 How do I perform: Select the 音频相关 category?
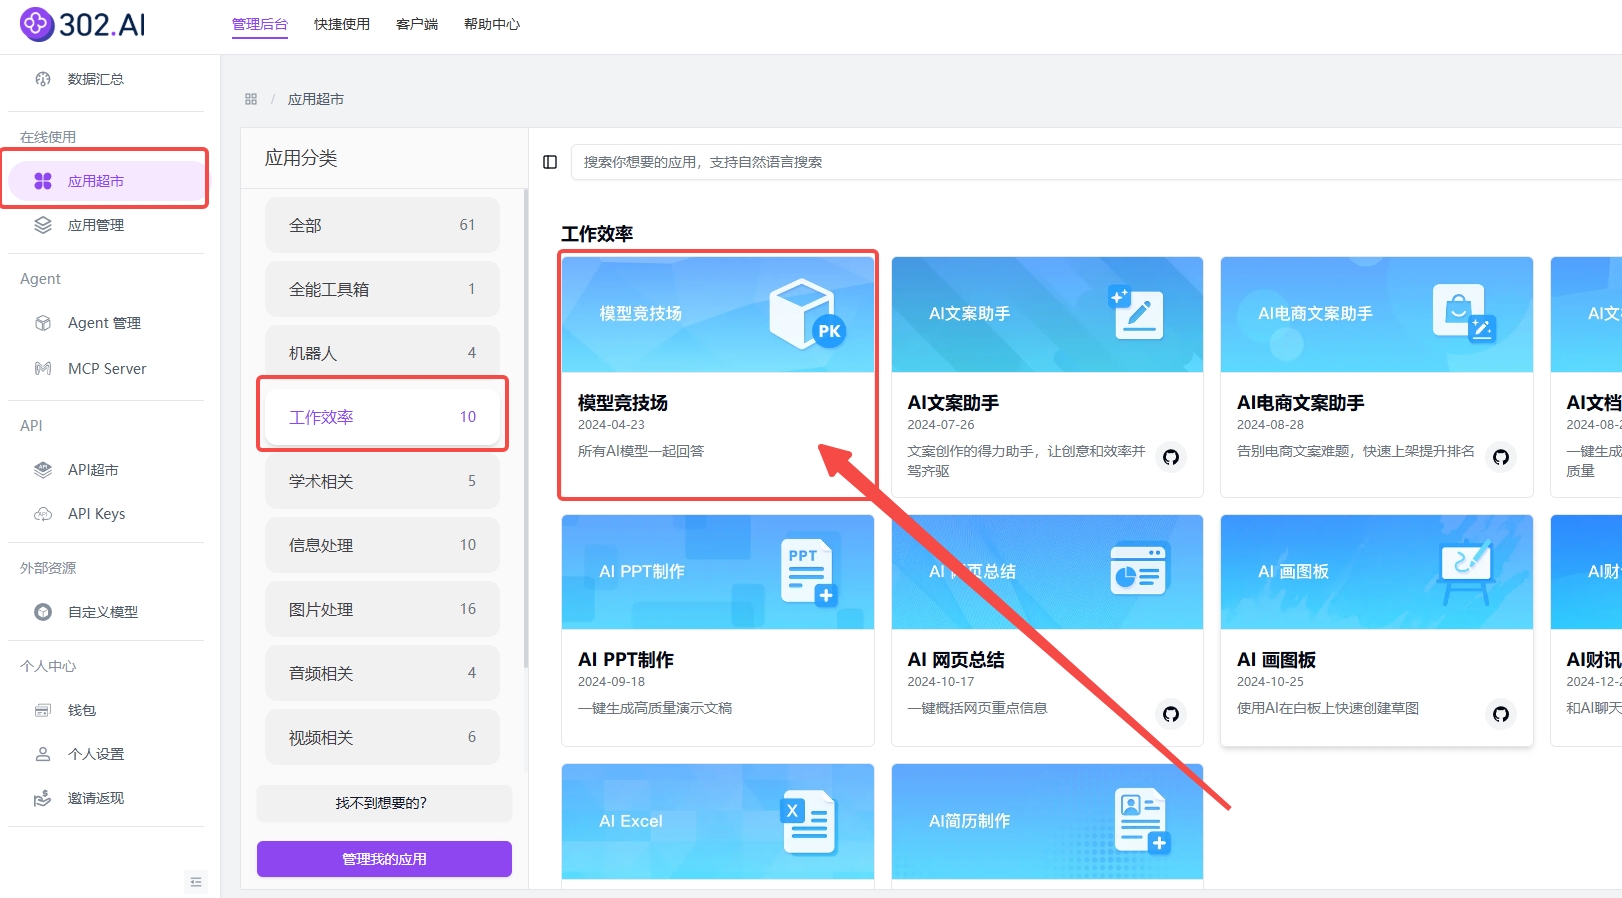pyautogui.click(x=382, y=673)
